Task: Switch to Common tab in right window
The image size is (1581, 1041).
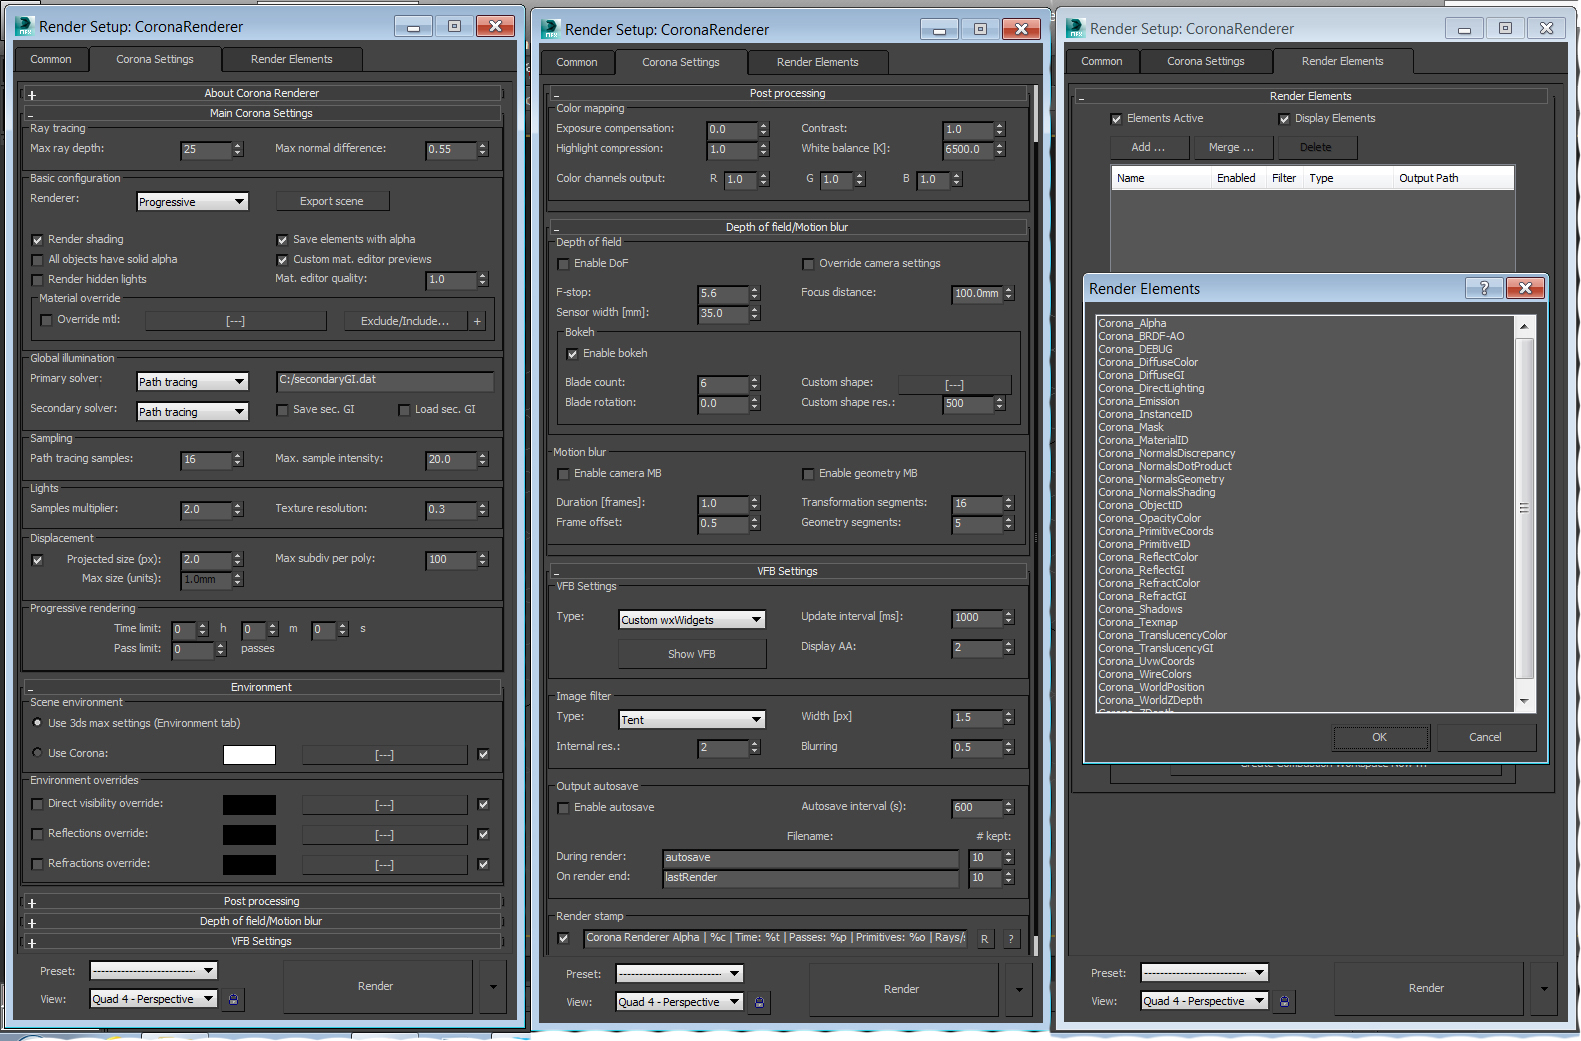Action: (1102, 62)
